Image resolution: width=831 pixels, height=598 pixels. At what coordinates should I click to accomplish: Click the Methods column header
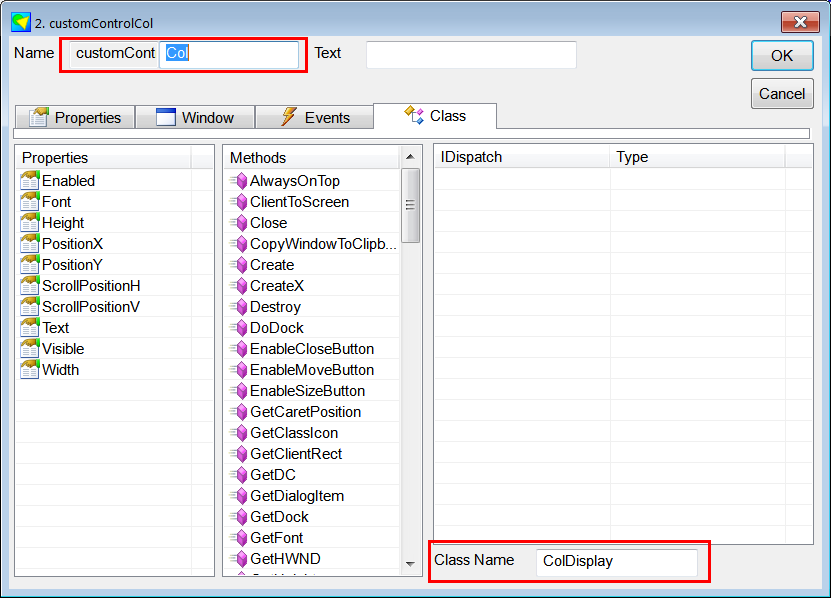pyautogui.click(x=313, y=157)
